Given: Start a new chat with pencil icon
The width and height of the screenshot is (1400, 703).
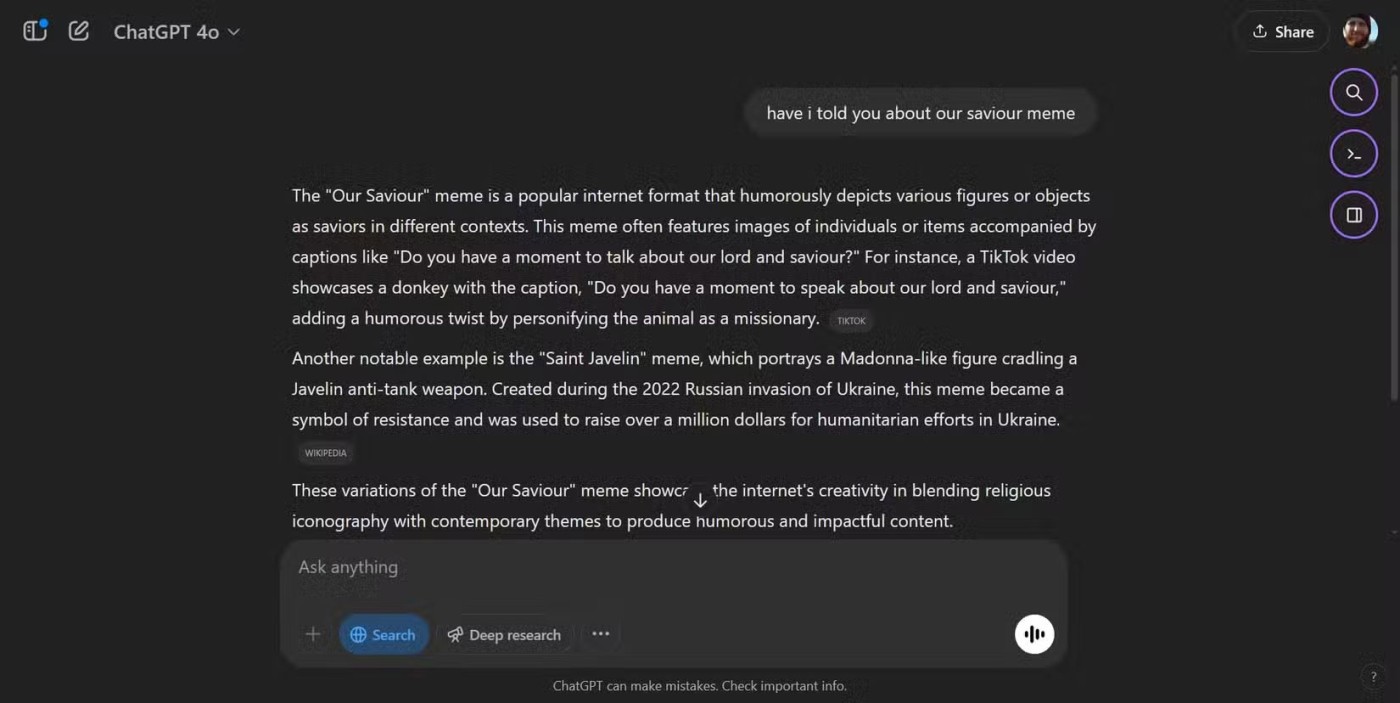Looking at the screenshot, I should [79, 31].
